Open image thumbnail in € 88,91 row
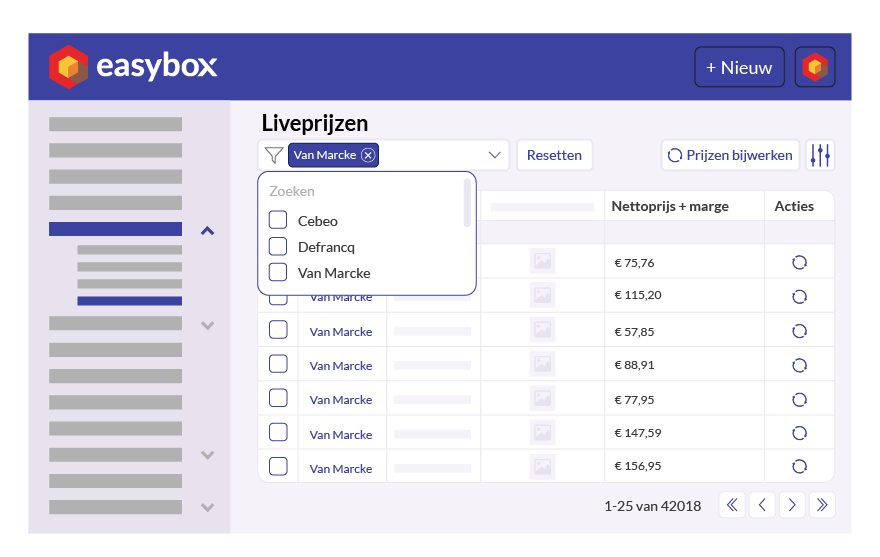 click(542, 364)
